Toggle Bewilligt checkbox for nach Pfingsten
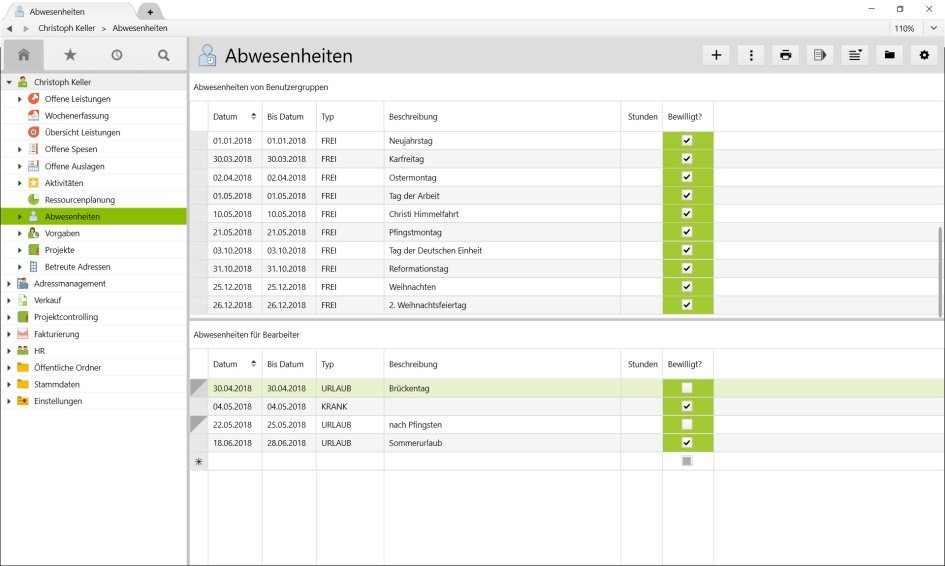This screenshot has height=566, width=945. click(x=687, y=425)
